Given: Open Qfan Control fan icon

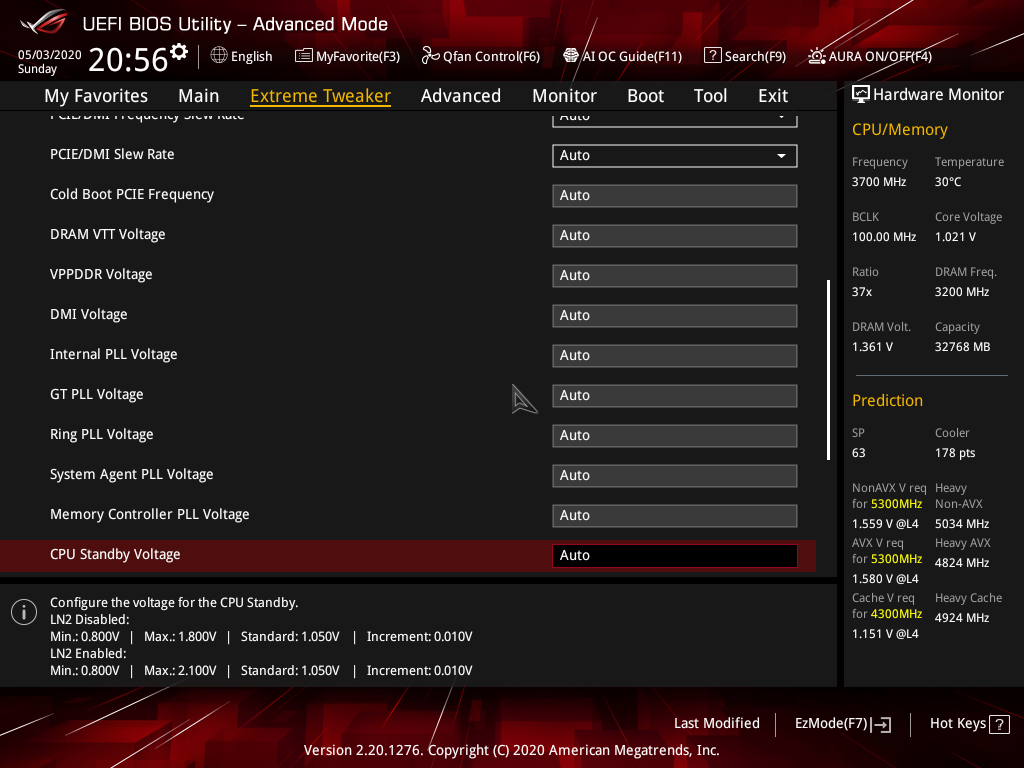Looking at the screenshot, I should click(x=430, y=56).
